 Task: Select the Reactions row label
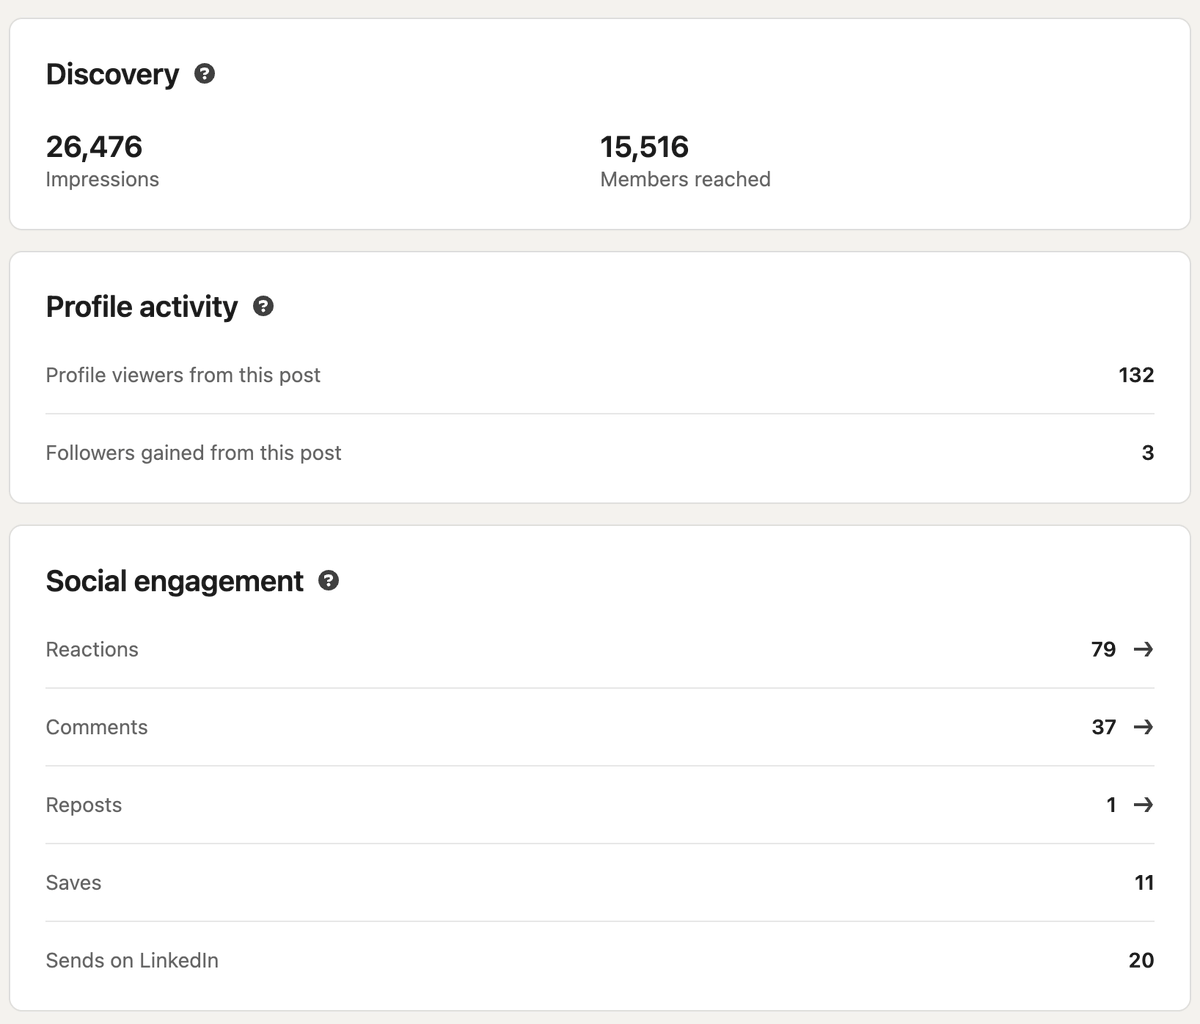(92, 649)
